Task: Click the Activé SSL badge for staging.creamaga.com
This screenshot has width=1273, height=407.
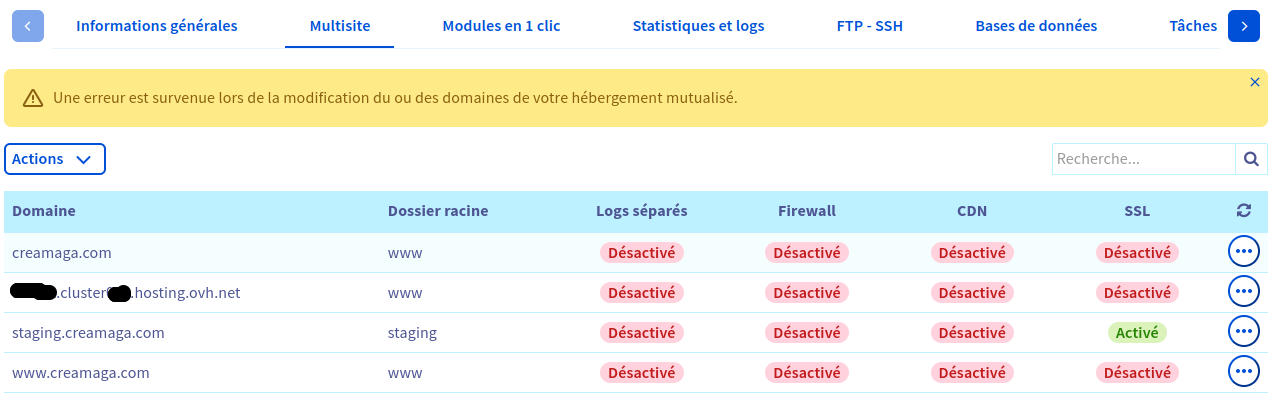Action: pos(1136,332)
